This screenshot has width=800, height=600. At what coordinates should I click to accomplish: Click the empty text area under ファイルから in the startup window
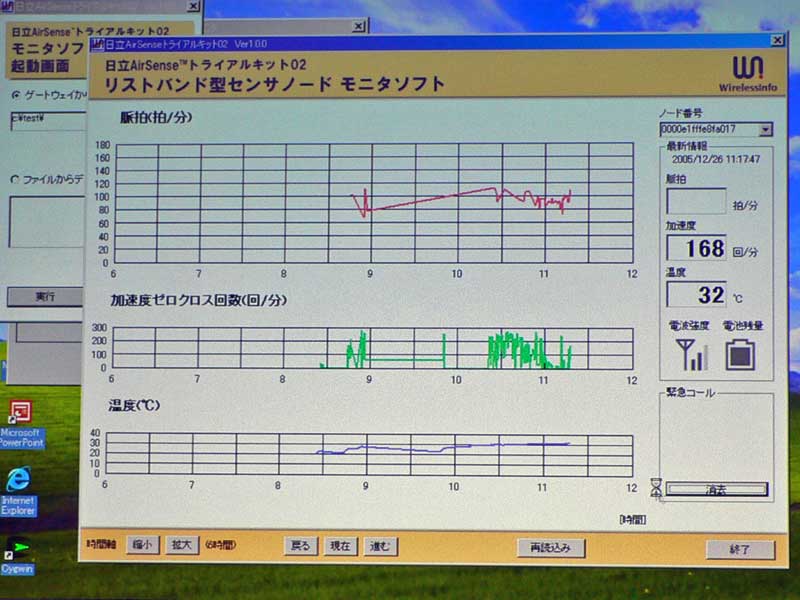coord(47,222)
